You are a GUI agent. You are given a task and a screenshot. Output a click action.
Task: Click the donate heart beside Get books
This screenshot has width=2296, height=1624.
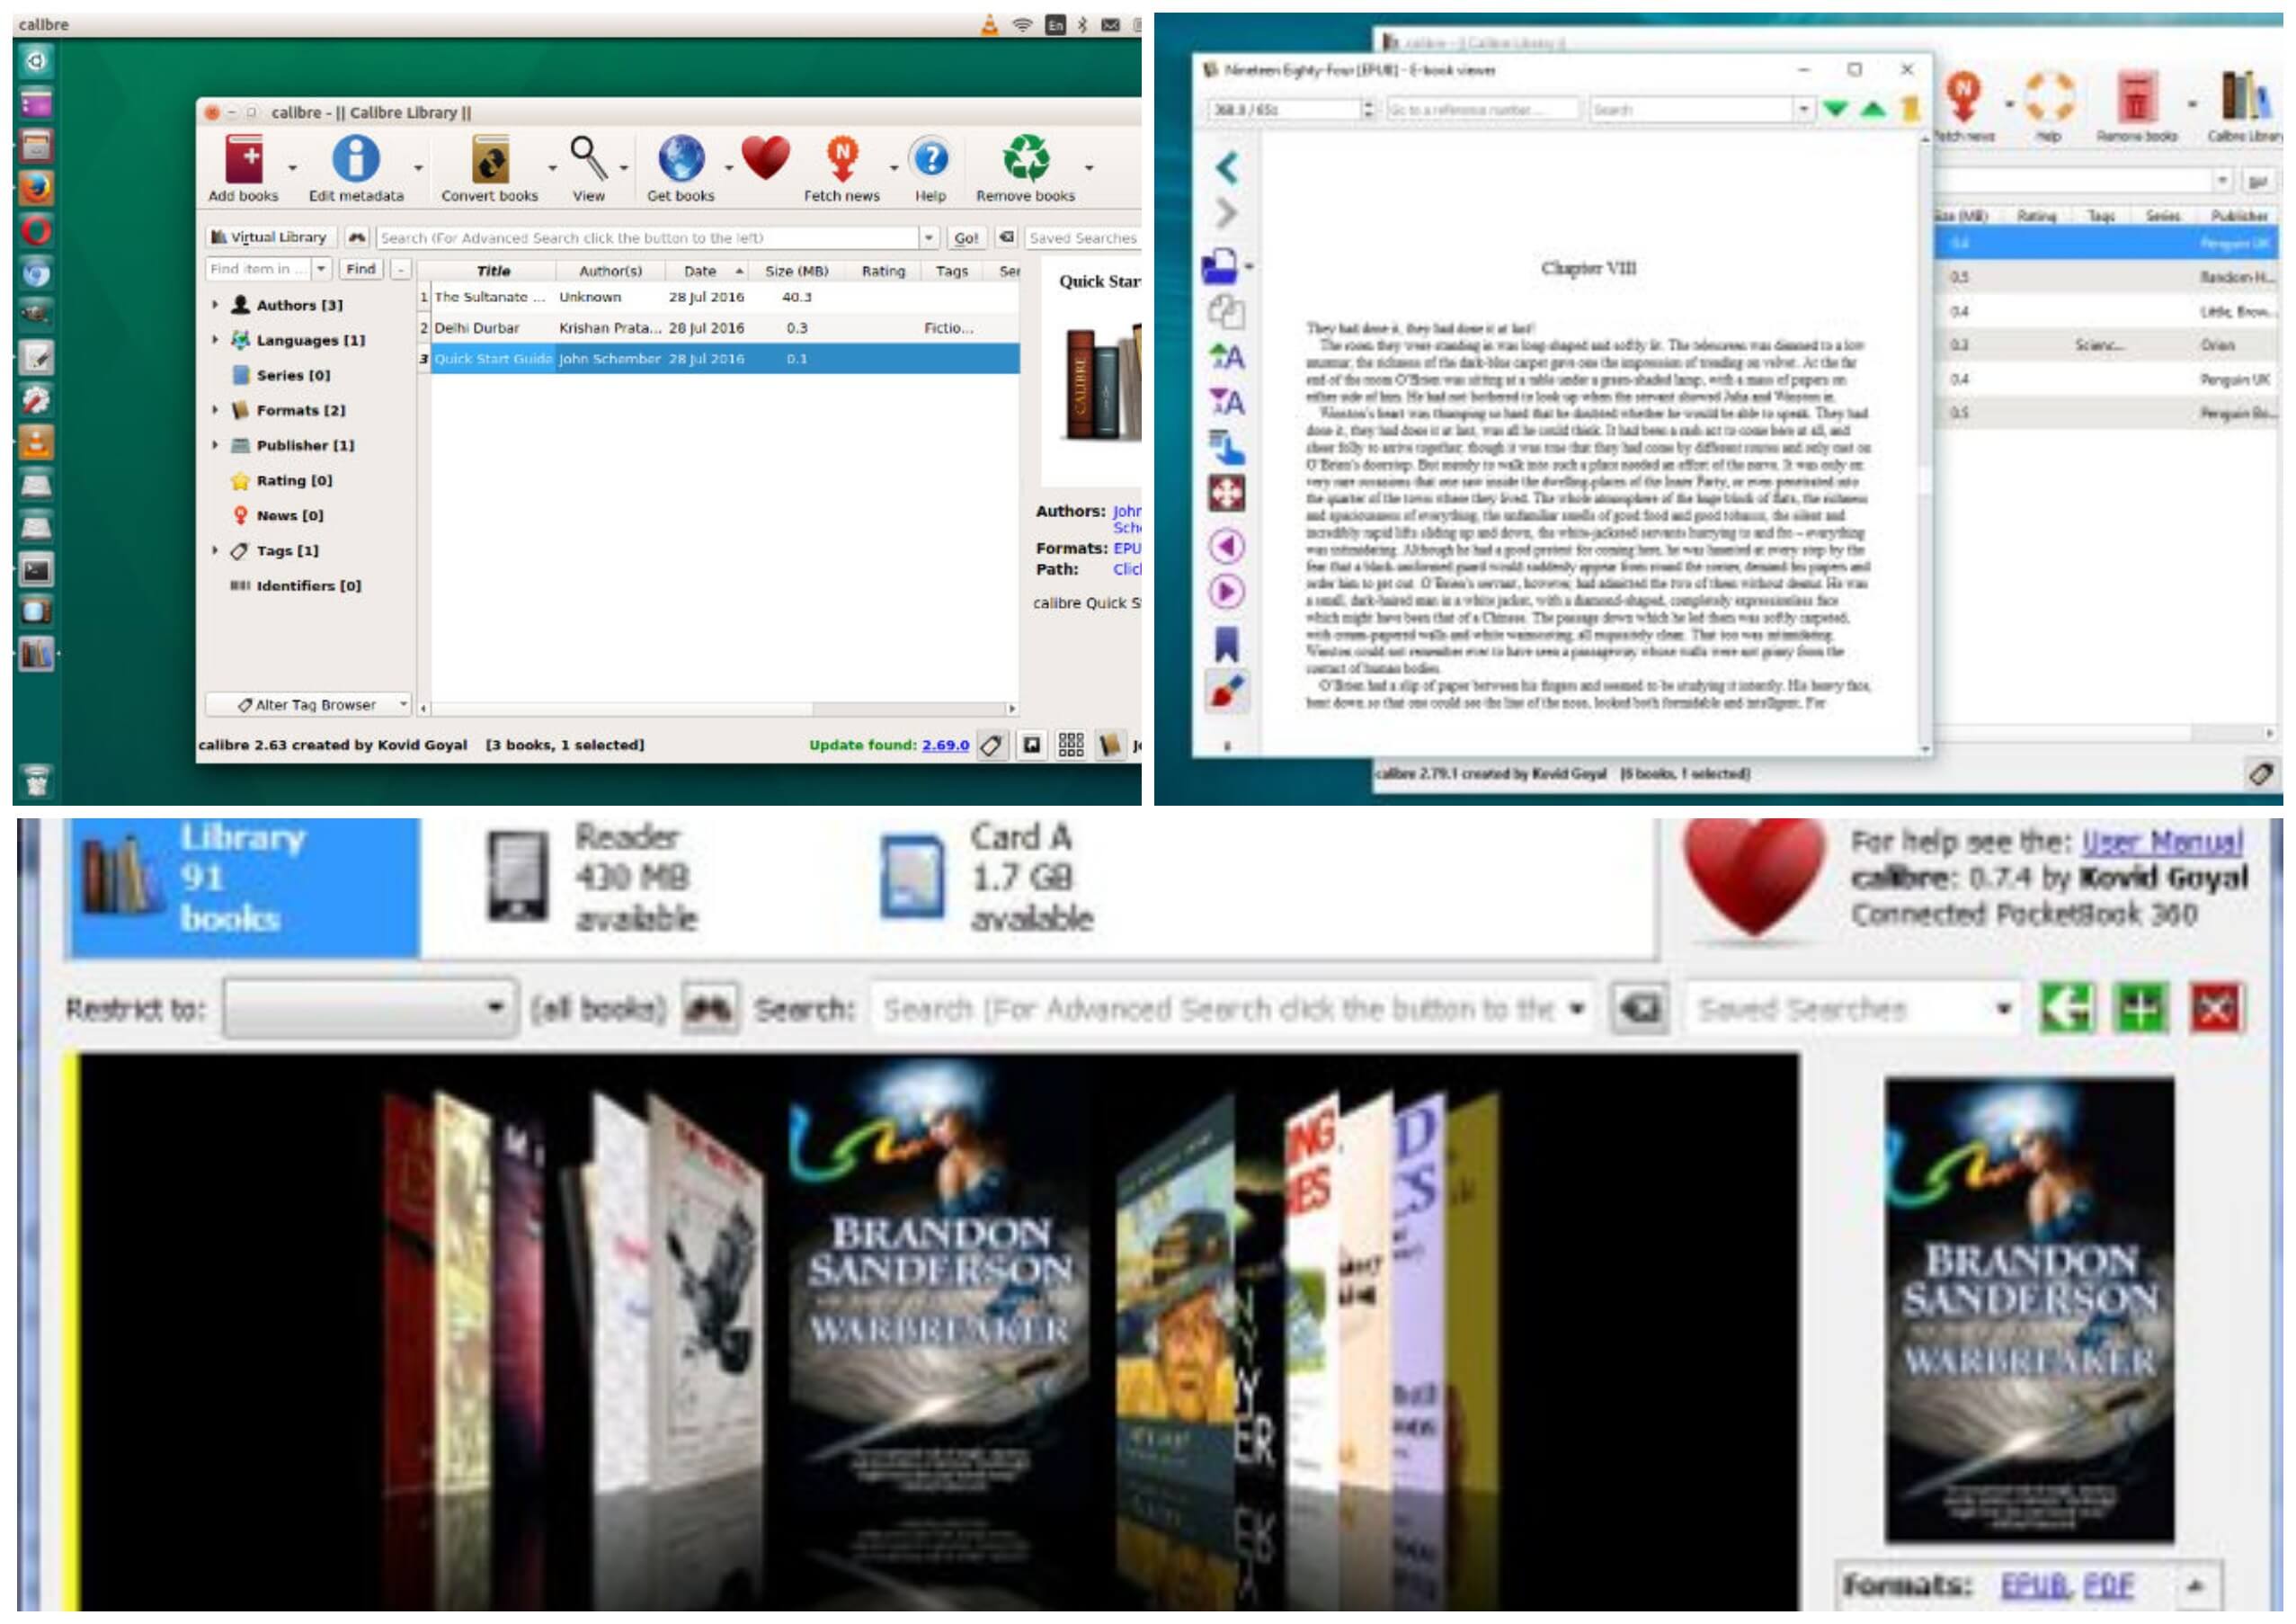pyautogui.click(x=766, y=159)
